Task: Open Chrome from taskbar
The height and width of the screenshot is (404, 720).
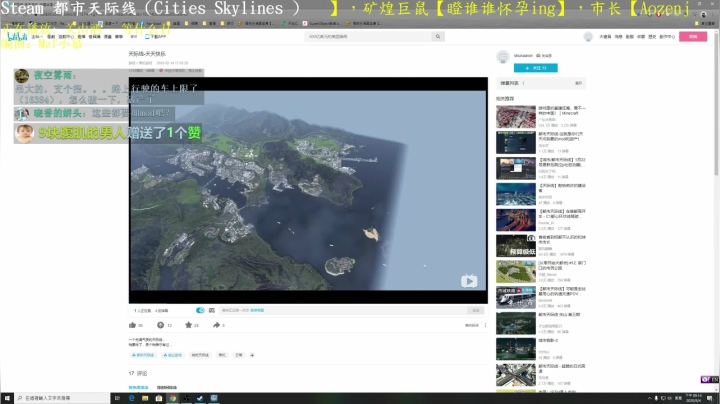Action: point(173,398)
